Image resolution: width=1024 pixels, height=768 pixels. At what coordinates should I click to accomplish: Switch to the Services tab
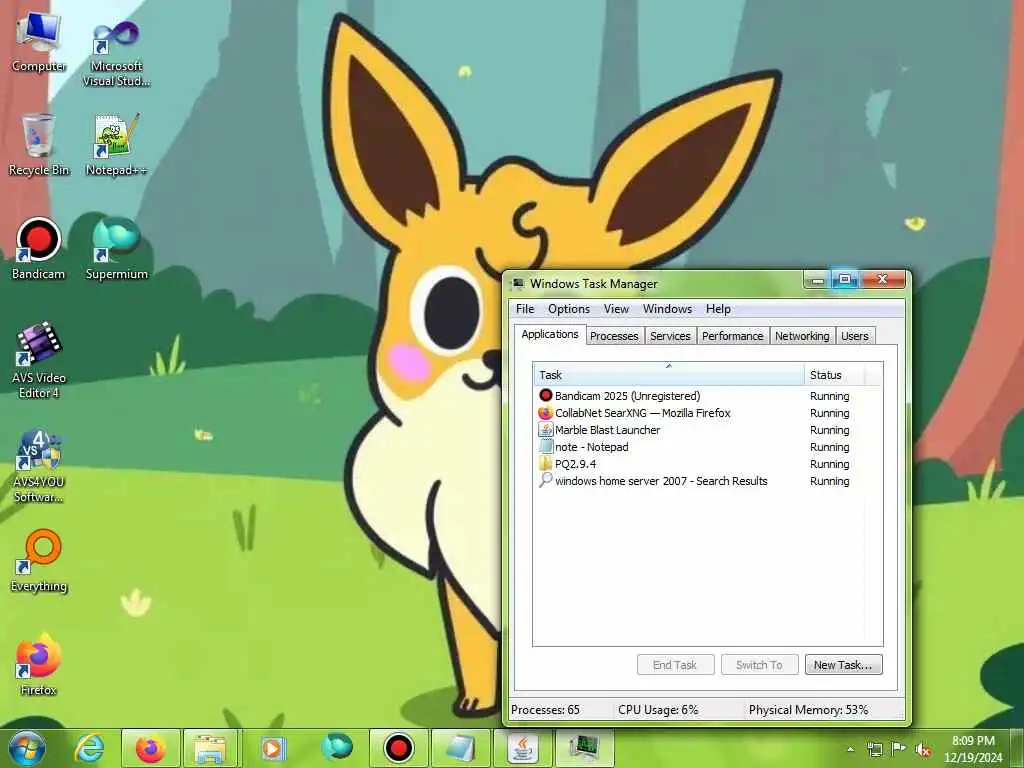pyautogui.click(x=670, y=336)
